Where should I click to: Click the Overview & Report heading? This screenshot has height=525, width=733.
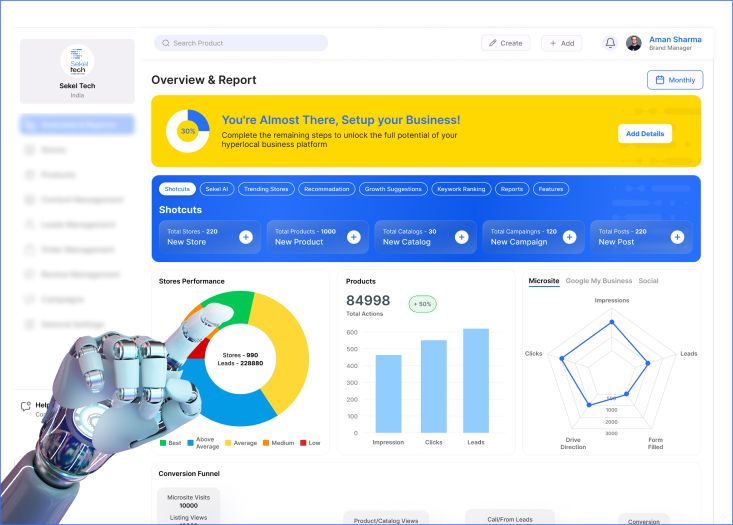click(204, 80)
